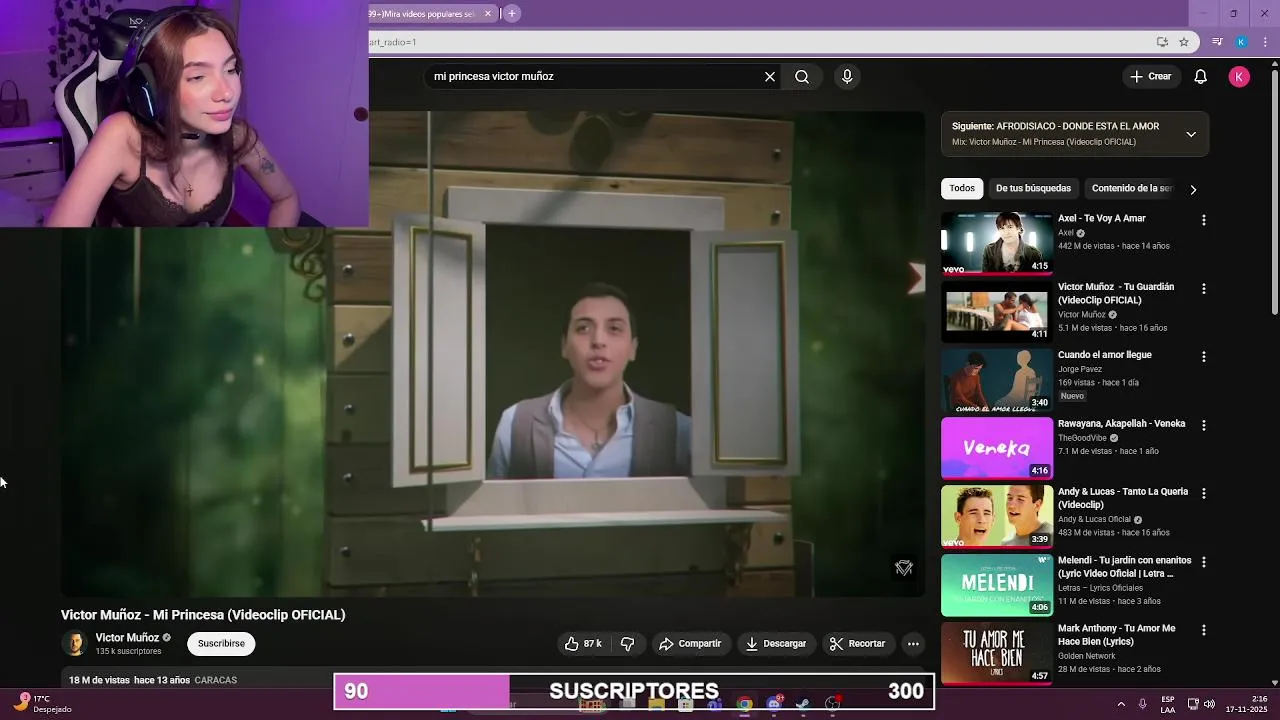
Task: Open Melendi lyric video thumbnail
Action: (997, 585)
